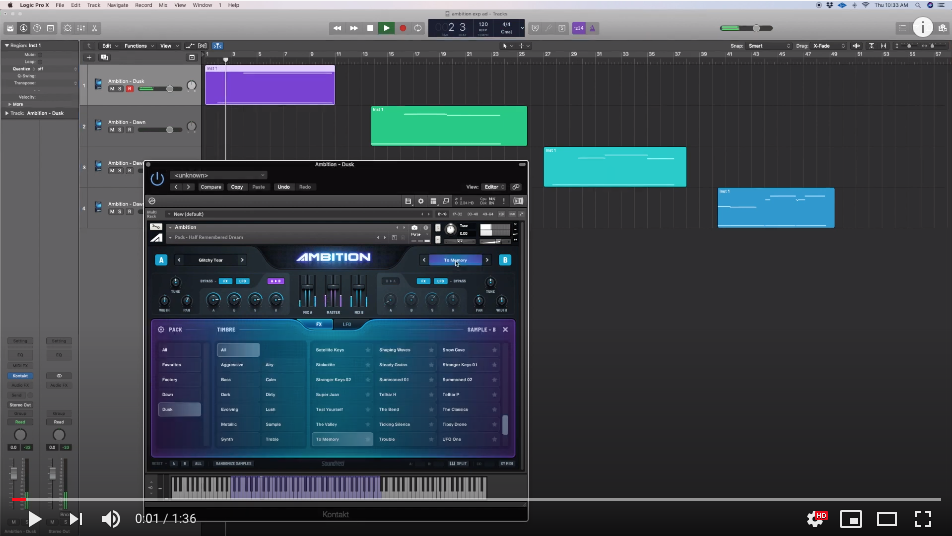The width and height of the screenshot is (952, 536).
Task: Open Smart Controls from the control bar
Action: pyautogui.click(x=67, y=28)
